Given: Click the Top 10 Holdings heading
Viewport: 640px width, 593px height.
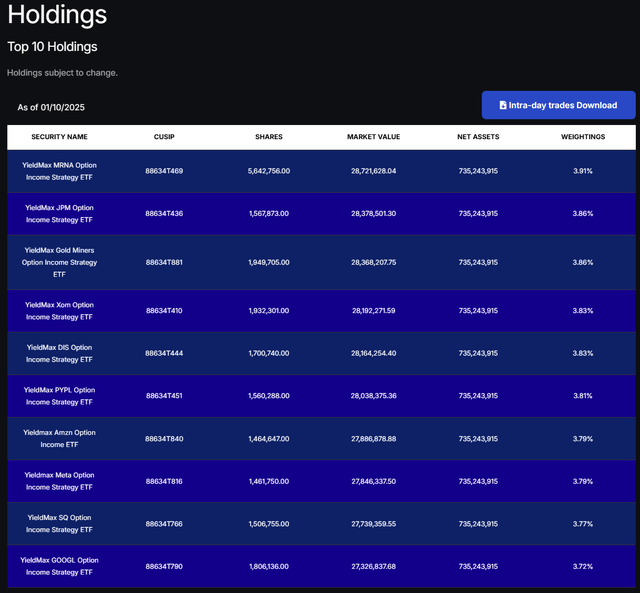Looking at the screenshot, I should pyautogui.click(x=52, y=46).
